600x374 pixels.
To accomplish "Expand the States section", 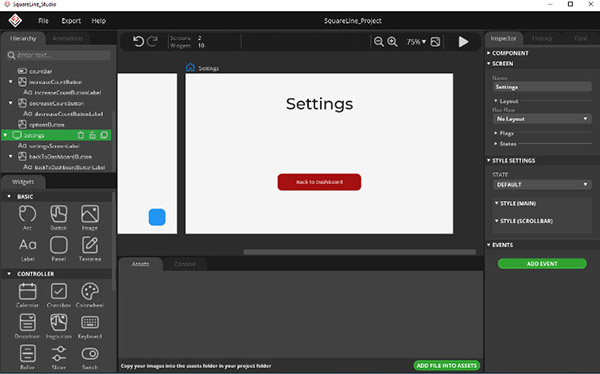I will point(496,144).
